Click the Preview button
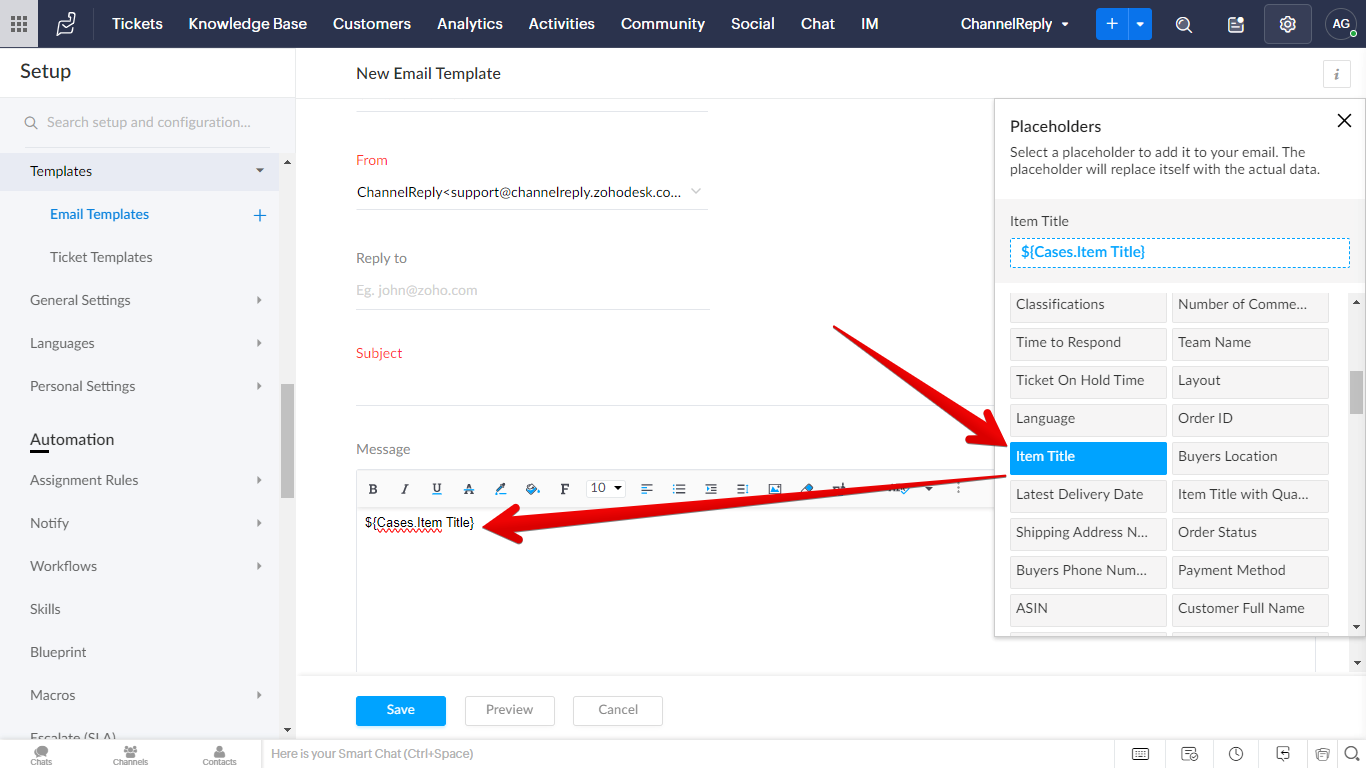This screenshot has width=1366, height=768. (510, 710)
